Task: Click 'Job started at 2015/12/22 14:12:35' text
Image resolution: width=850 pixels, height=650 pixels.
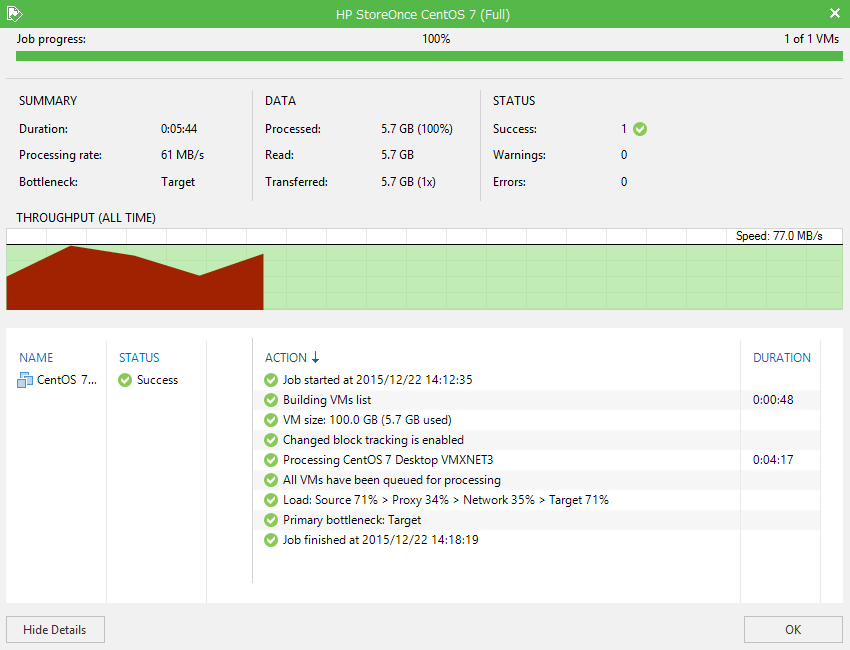Action: click(x=377, y=380)
